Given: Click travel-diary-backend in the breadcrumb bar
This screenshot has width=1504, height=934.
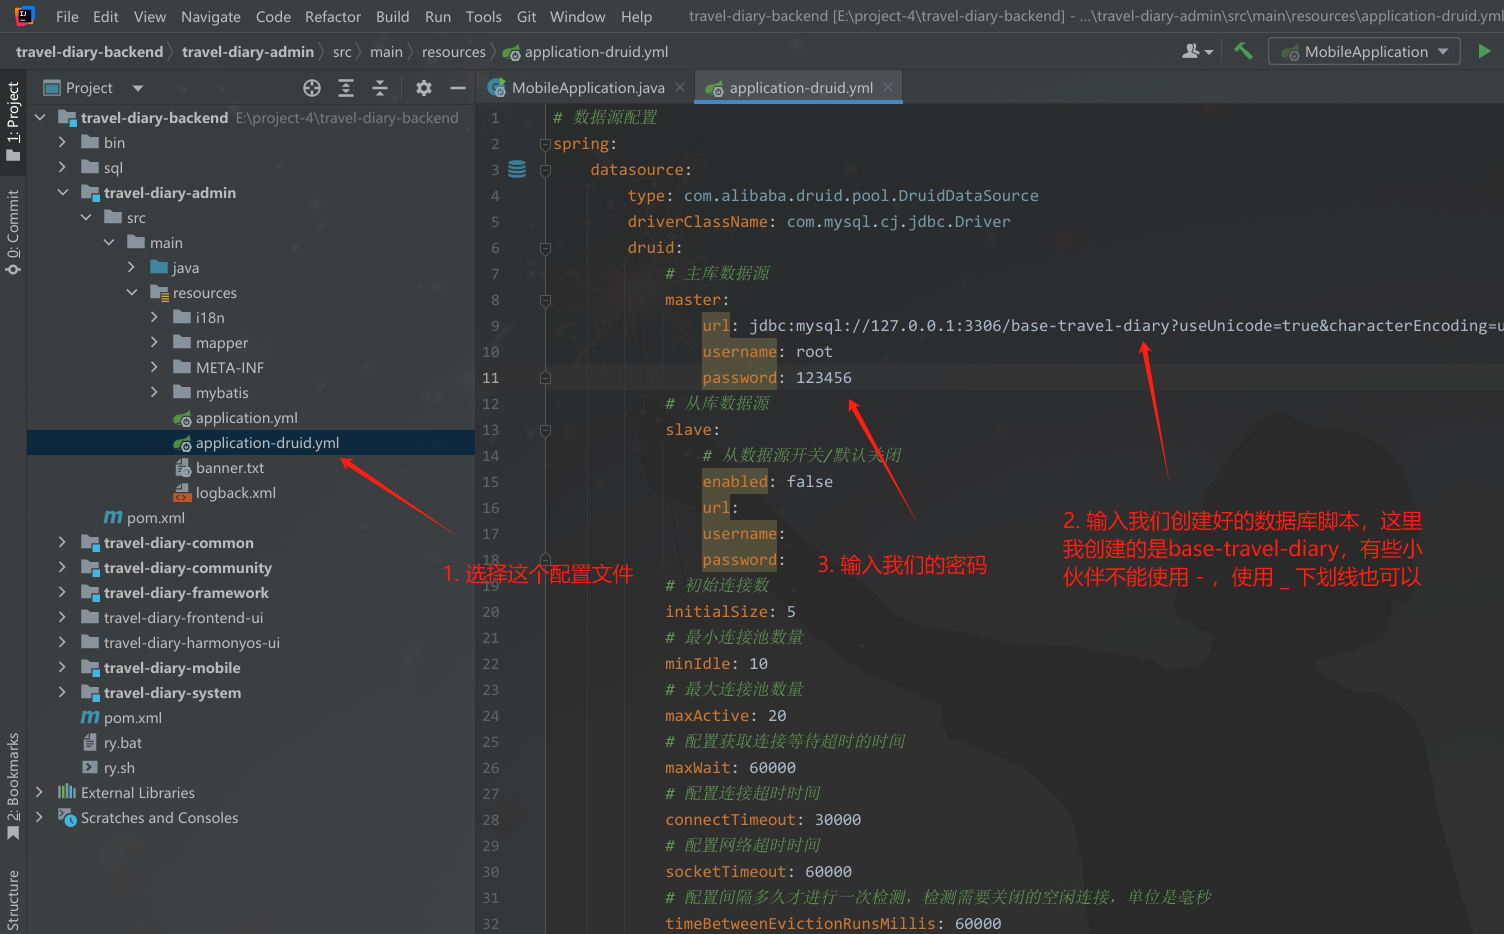Looking at the screenshot, I should point(89,52).
